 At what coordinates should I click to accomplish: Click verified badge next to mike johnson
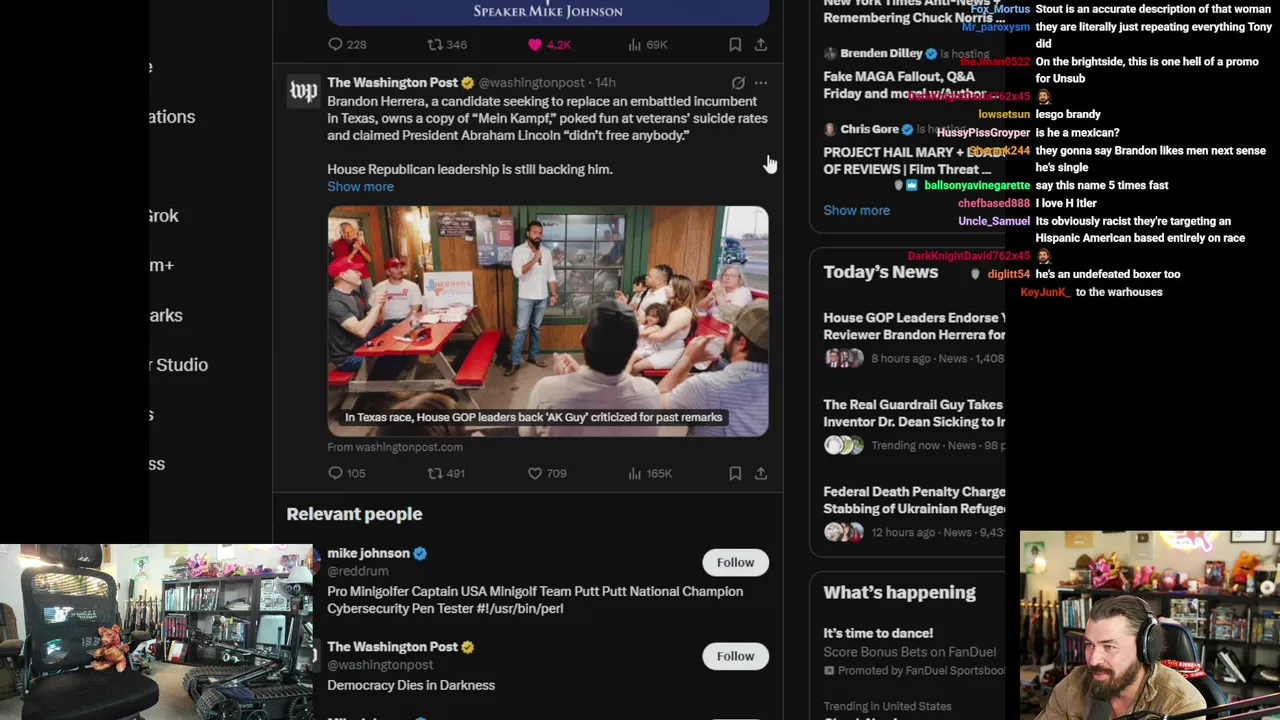tap(420, 553)
